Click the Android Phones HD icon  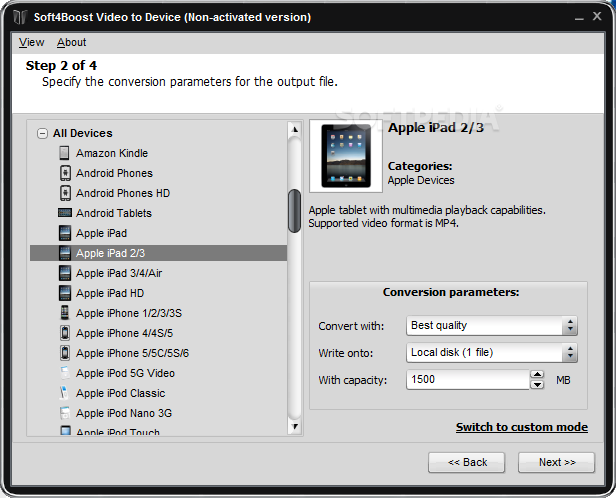pos(65,193)
